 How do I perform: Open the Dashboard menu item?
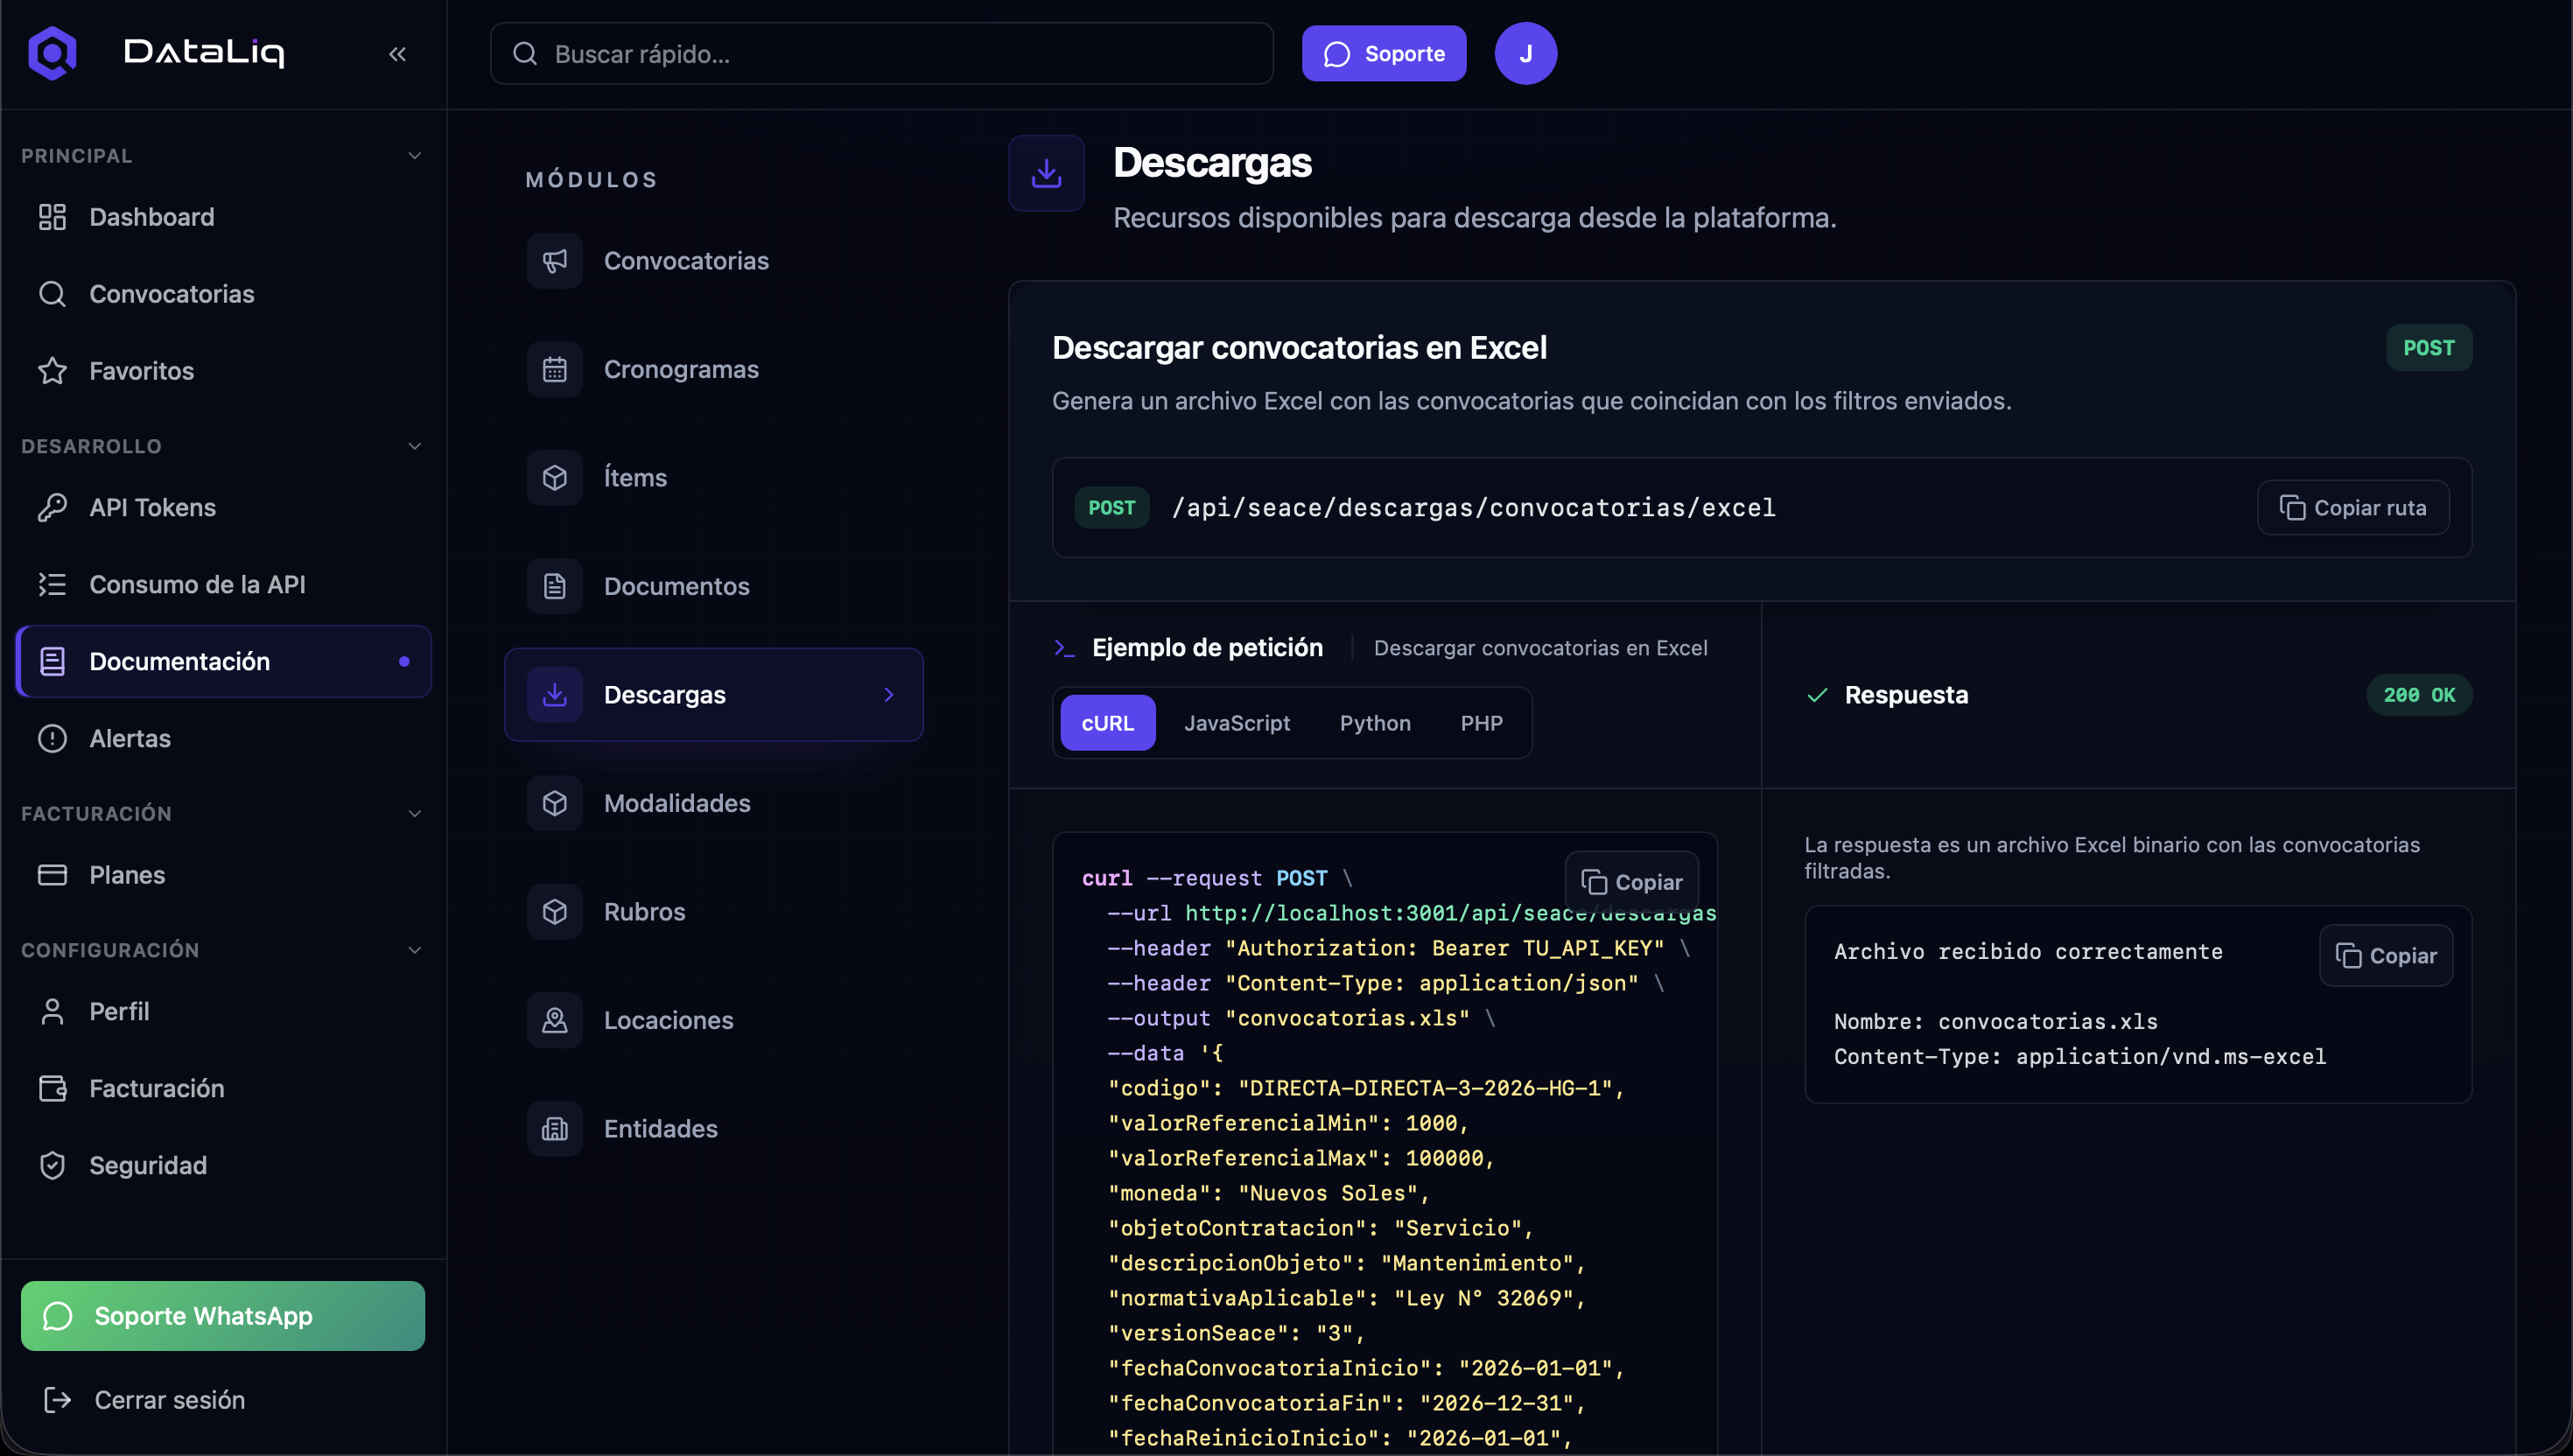tap(224, 217)
